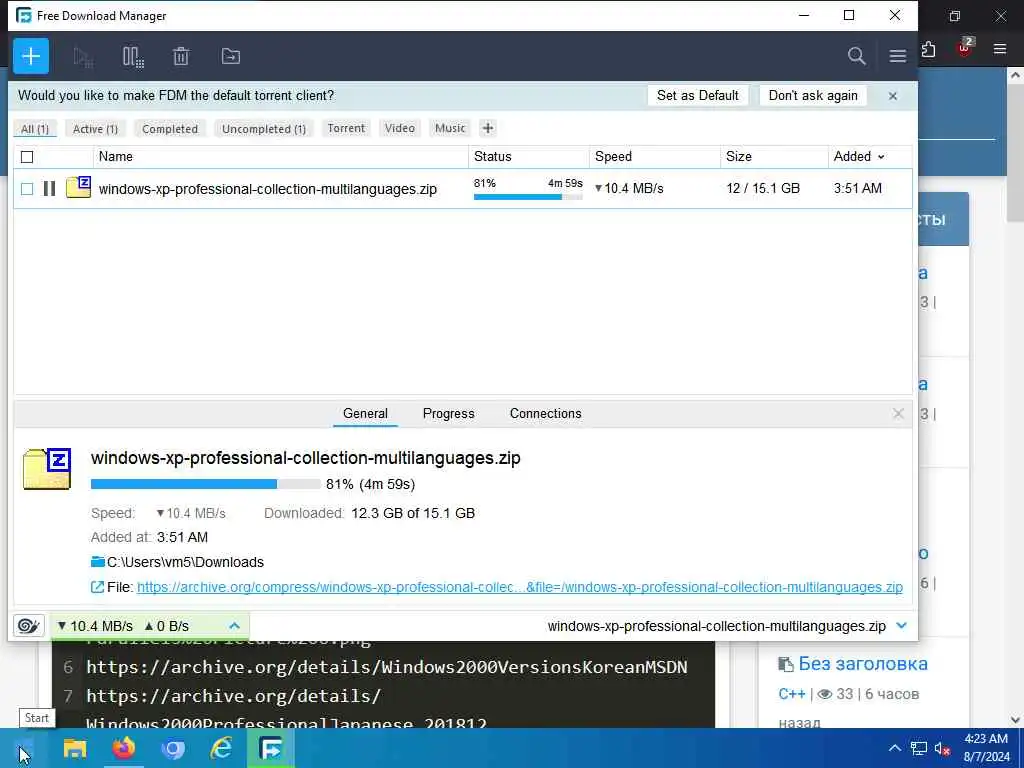The height and width of the screenshot is (768, 1024).
Task: Expand the speed limits chevron in status bar
Action: tap(234, 626)
